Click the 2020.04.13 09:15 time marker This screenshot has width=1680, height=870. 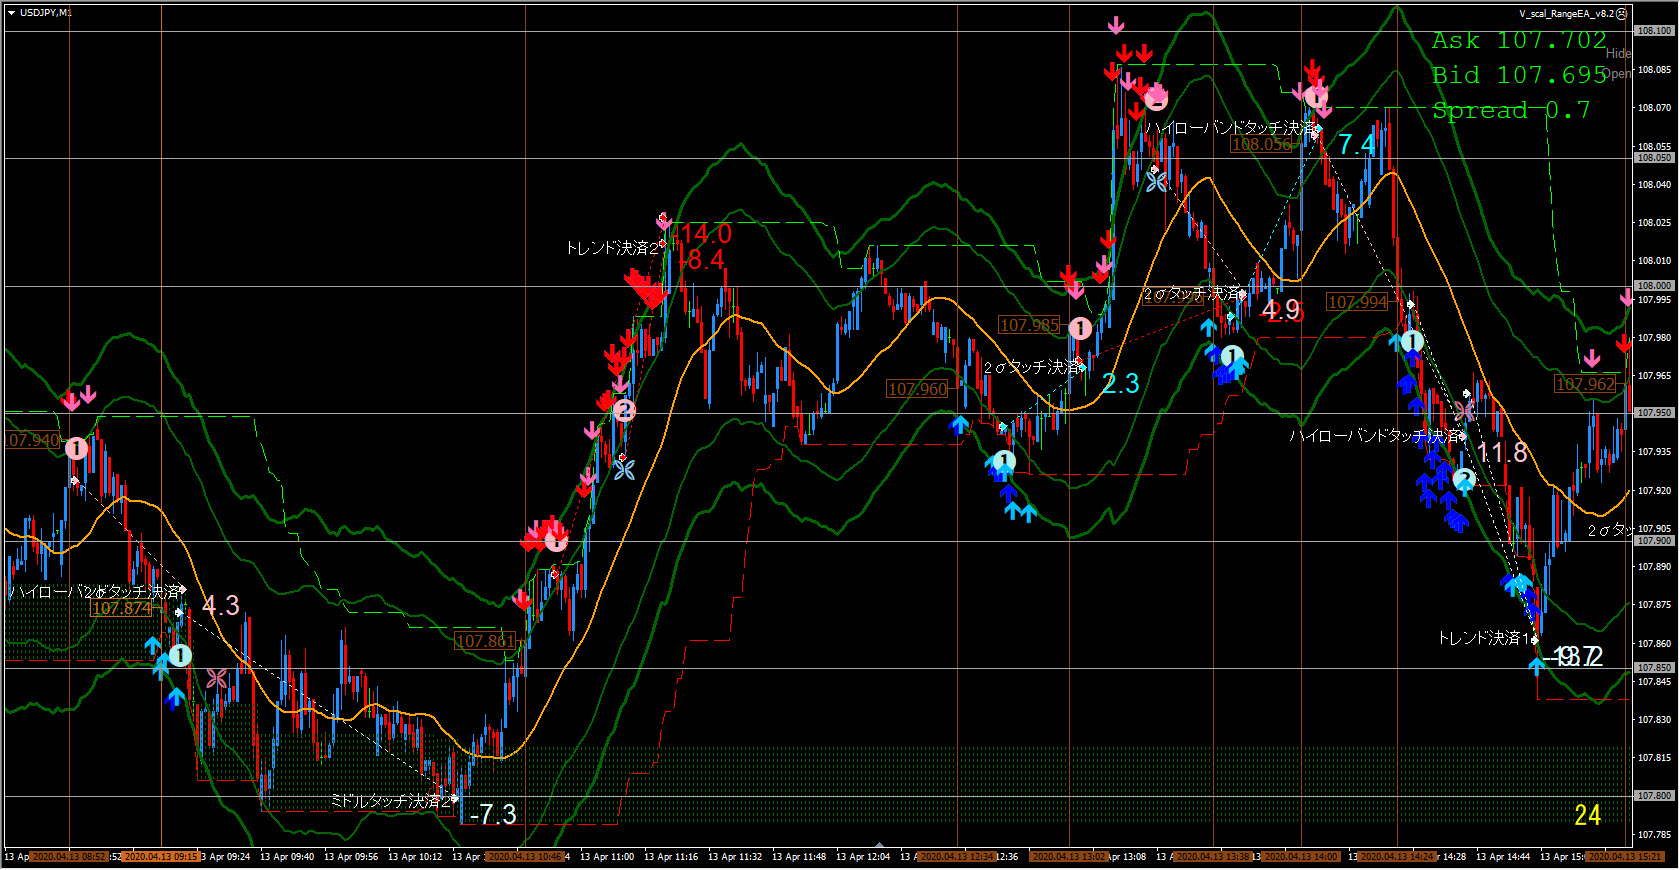(160, 857)
